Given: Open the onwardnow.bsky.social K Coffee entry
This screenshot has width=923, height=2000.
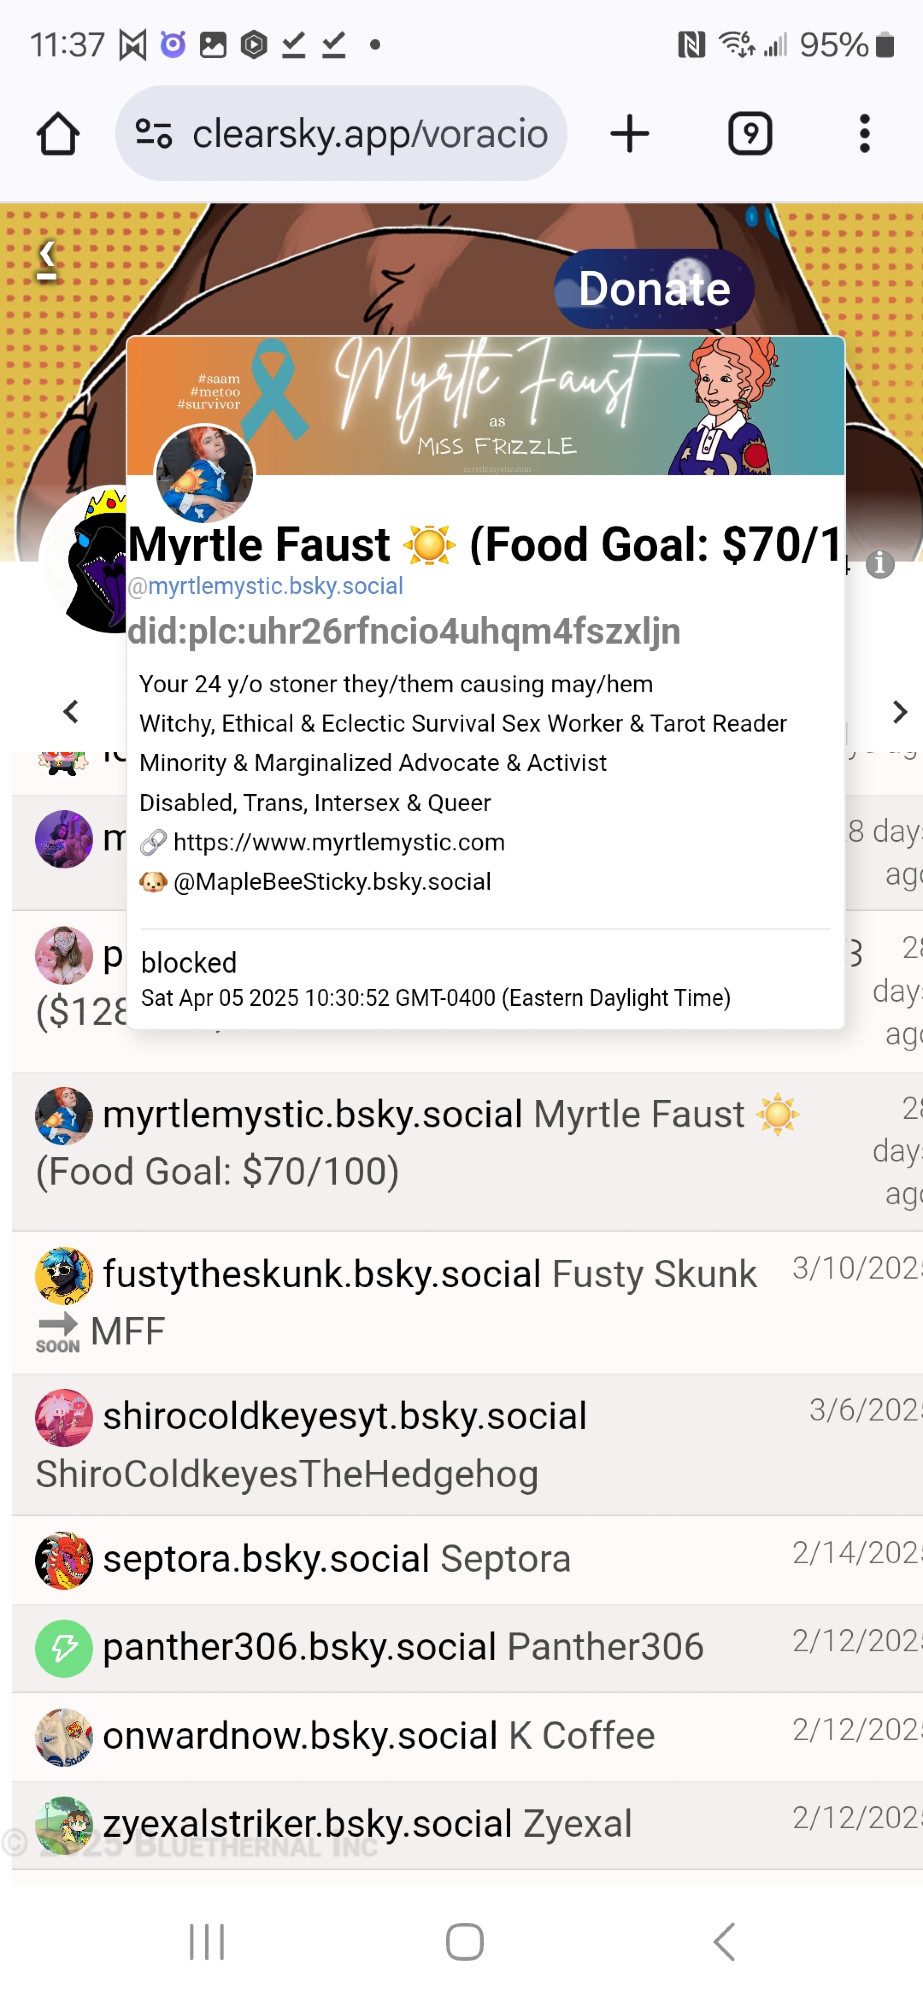Looking at the screenshot, I should [x=467, y=1737].
